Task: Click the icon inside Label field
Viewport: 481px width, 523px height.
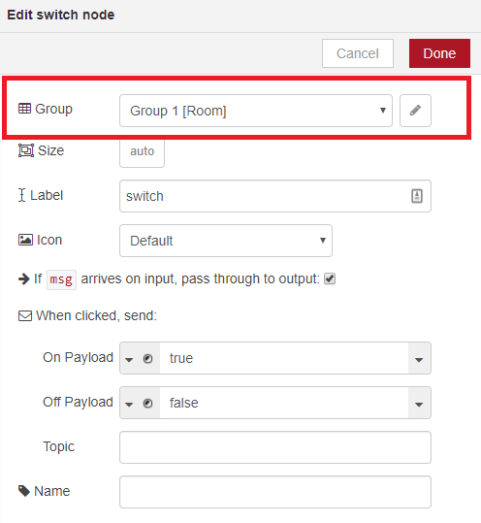Action: (x=417, y=196)
